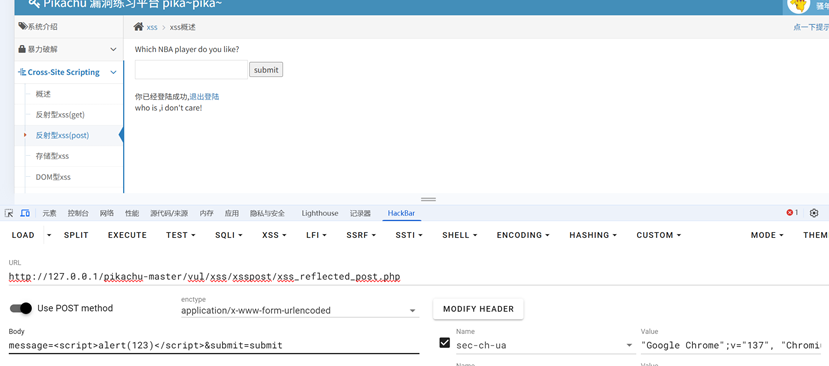The height and width of the screenshot is (366, 829).
Task: Switch to the 元素 DevTools tab
Action: pos(49,213)
